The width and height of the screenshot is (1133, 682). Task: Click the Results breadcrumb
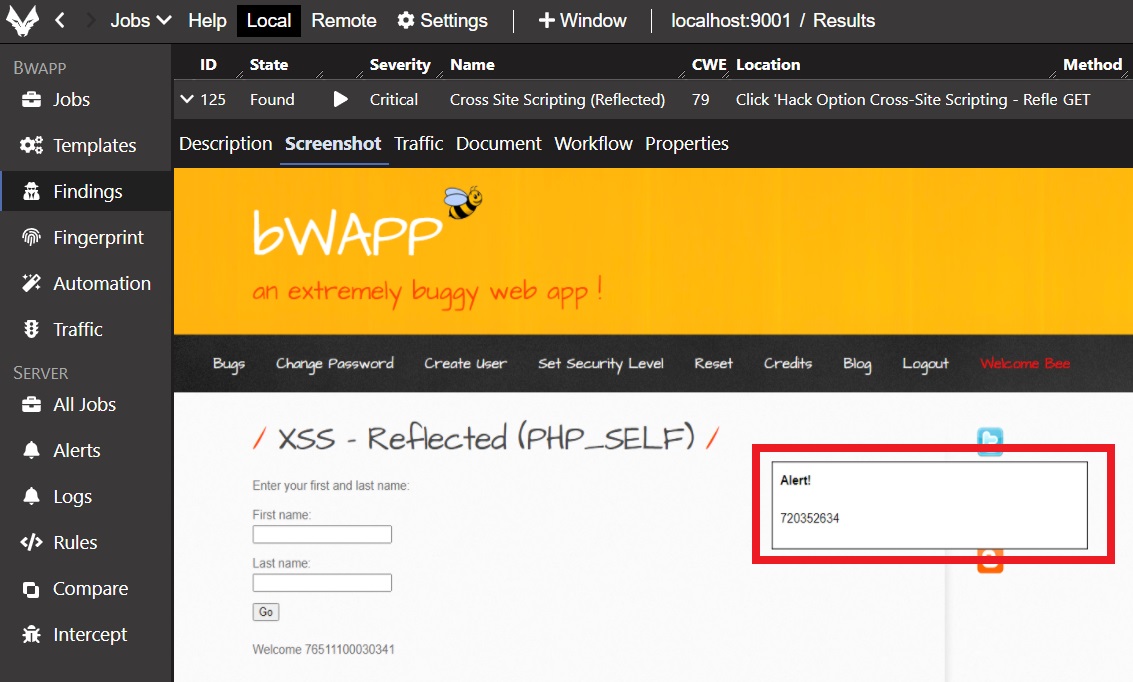point(844,20)
